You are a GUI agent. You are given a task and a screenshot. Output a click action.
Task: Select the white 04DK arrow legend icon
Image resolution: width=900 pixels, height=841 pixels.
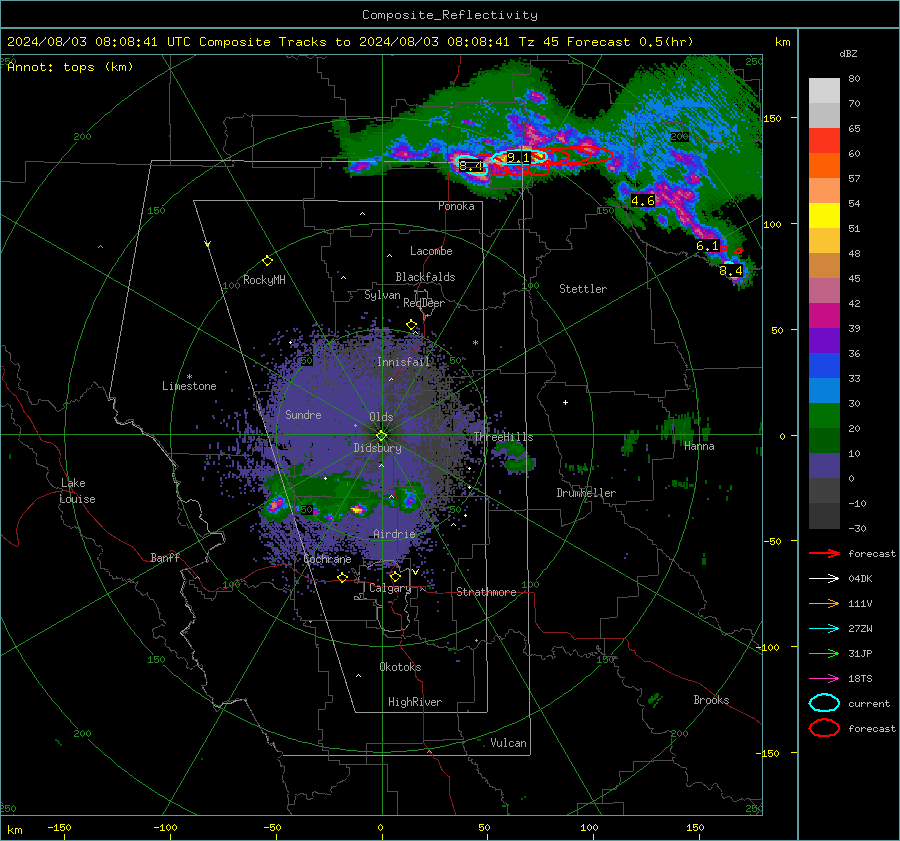click(824, 578)
